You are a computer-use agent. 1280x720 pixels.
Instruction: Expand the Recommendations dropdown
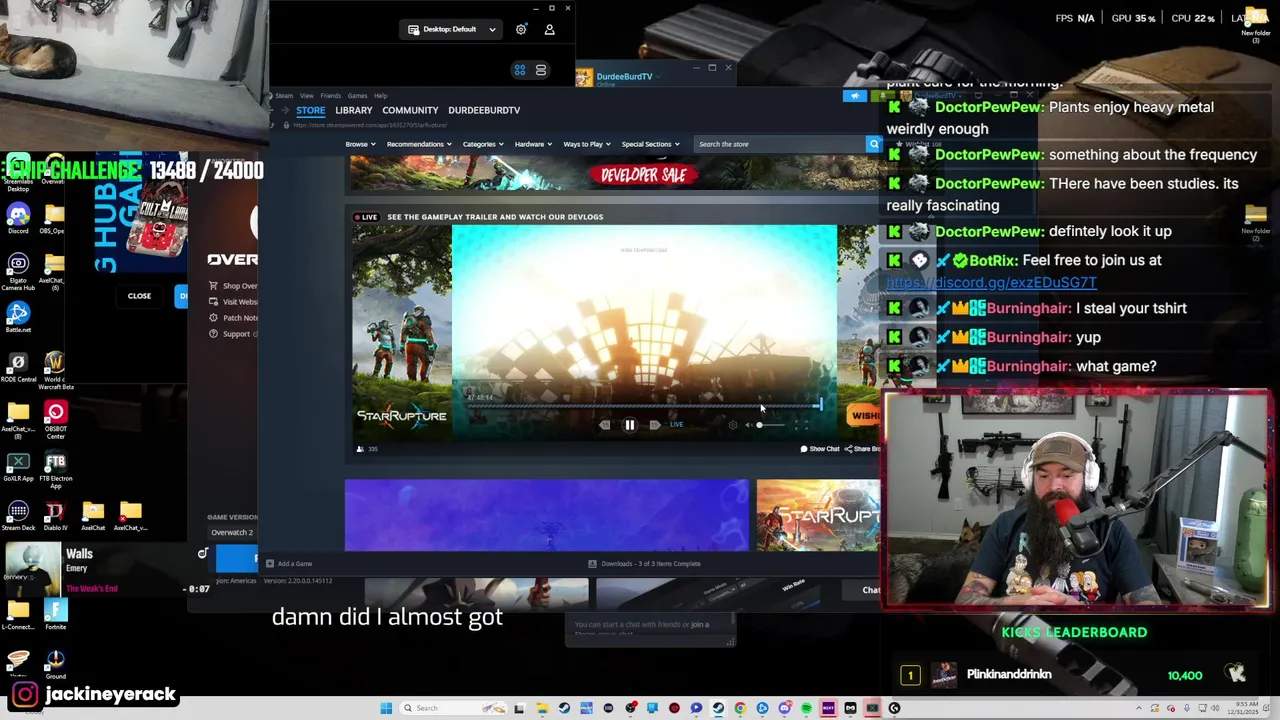(x=419, y=144)
